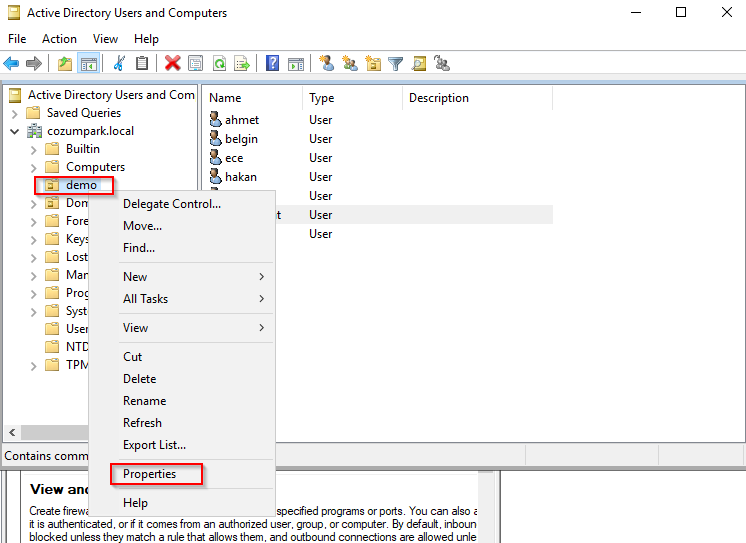Expand the Saved Queries node
The height and width of the screenshot is (543, 746).
(14, 114)
